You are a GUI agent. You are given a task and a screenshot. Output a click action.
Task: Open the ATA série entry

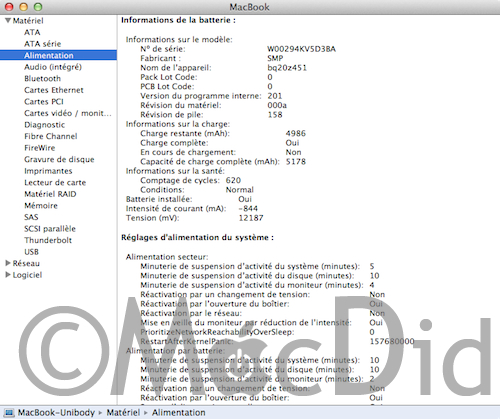[x=43, y=44]
